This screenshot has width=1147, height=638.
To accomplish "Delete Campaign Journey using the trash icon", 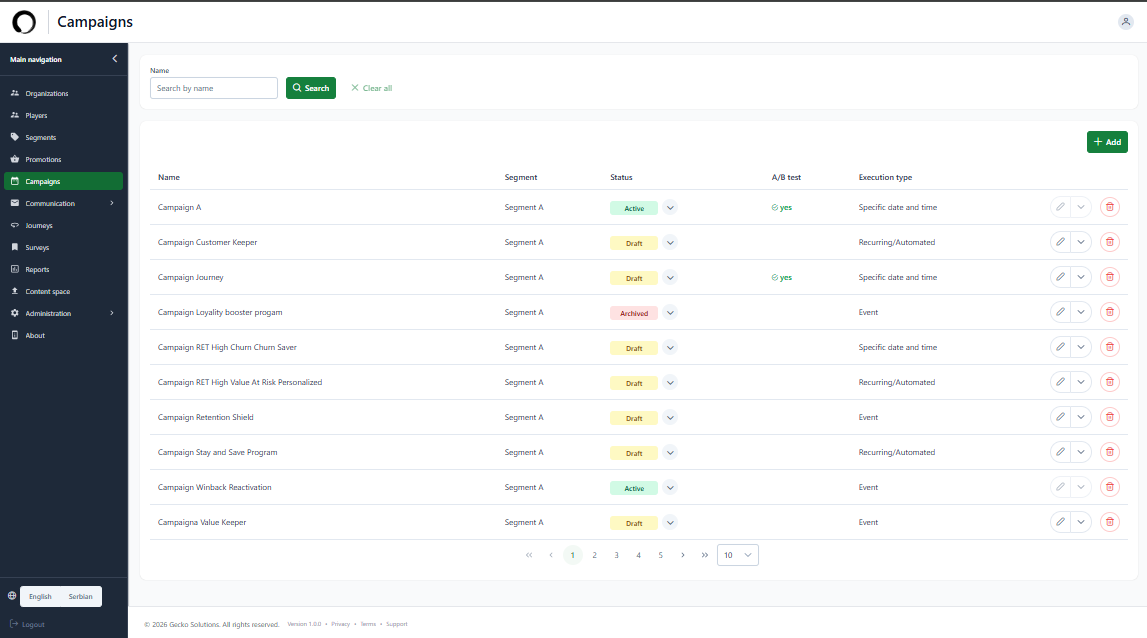I will [x=1109, y=277].
